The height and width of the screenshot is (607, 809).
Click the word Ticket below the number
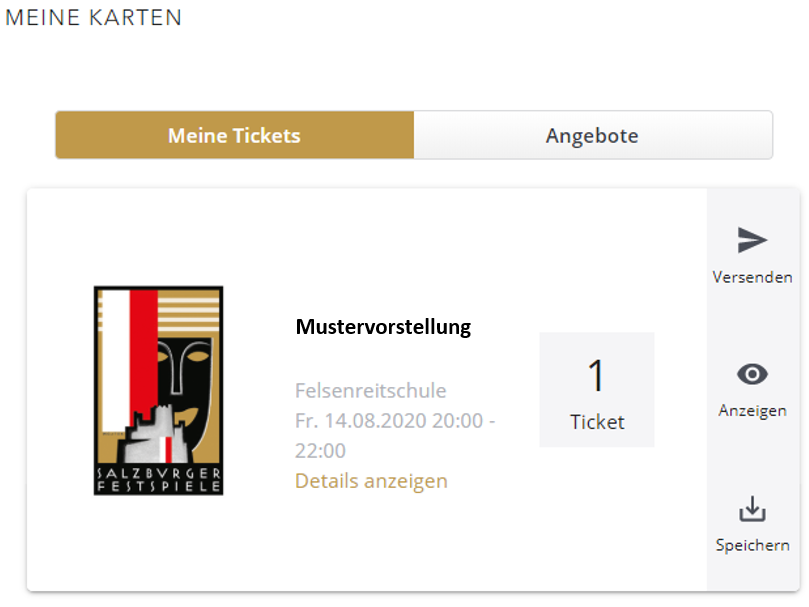(x=597, y=422)
